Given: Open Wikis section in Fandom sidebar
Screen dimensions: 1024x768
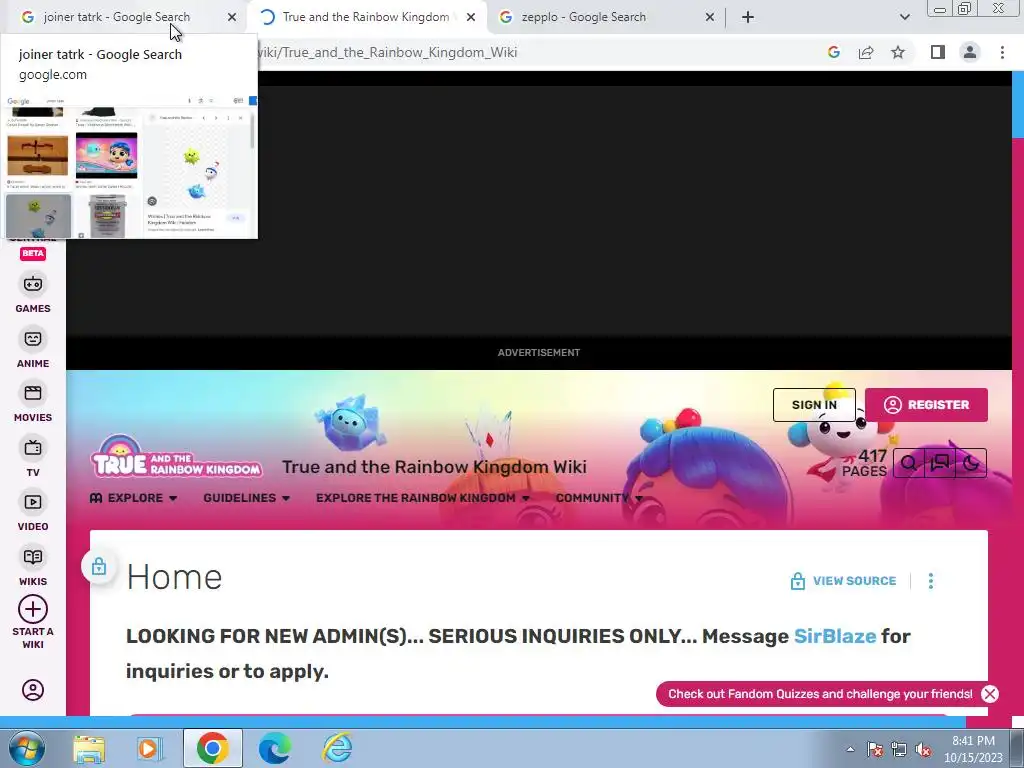Looking at the screenshot, I should 33,567.
